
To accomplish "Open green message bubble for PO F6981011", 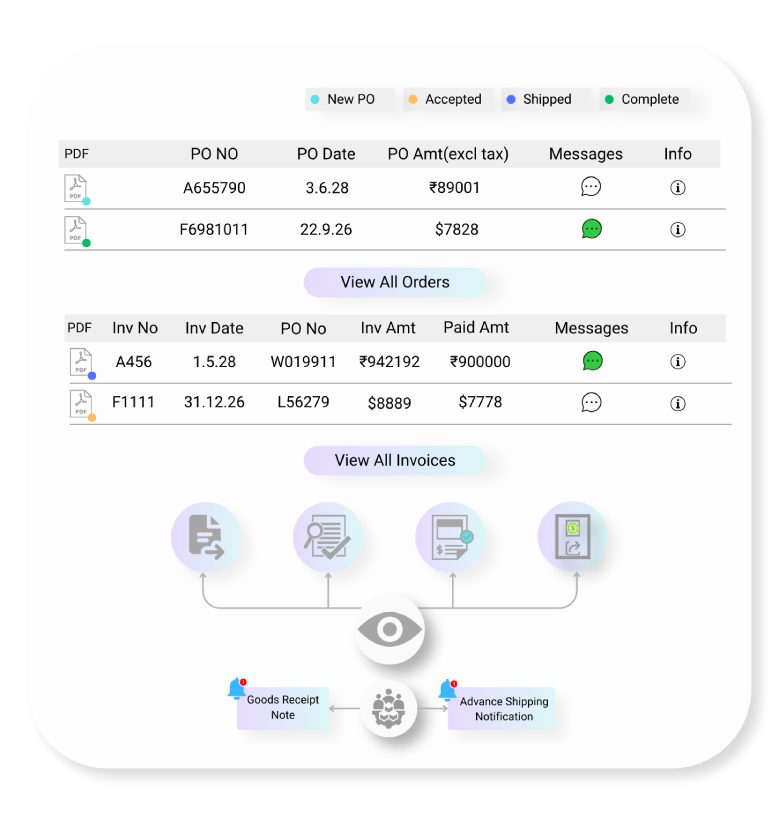I will point(592,229).
